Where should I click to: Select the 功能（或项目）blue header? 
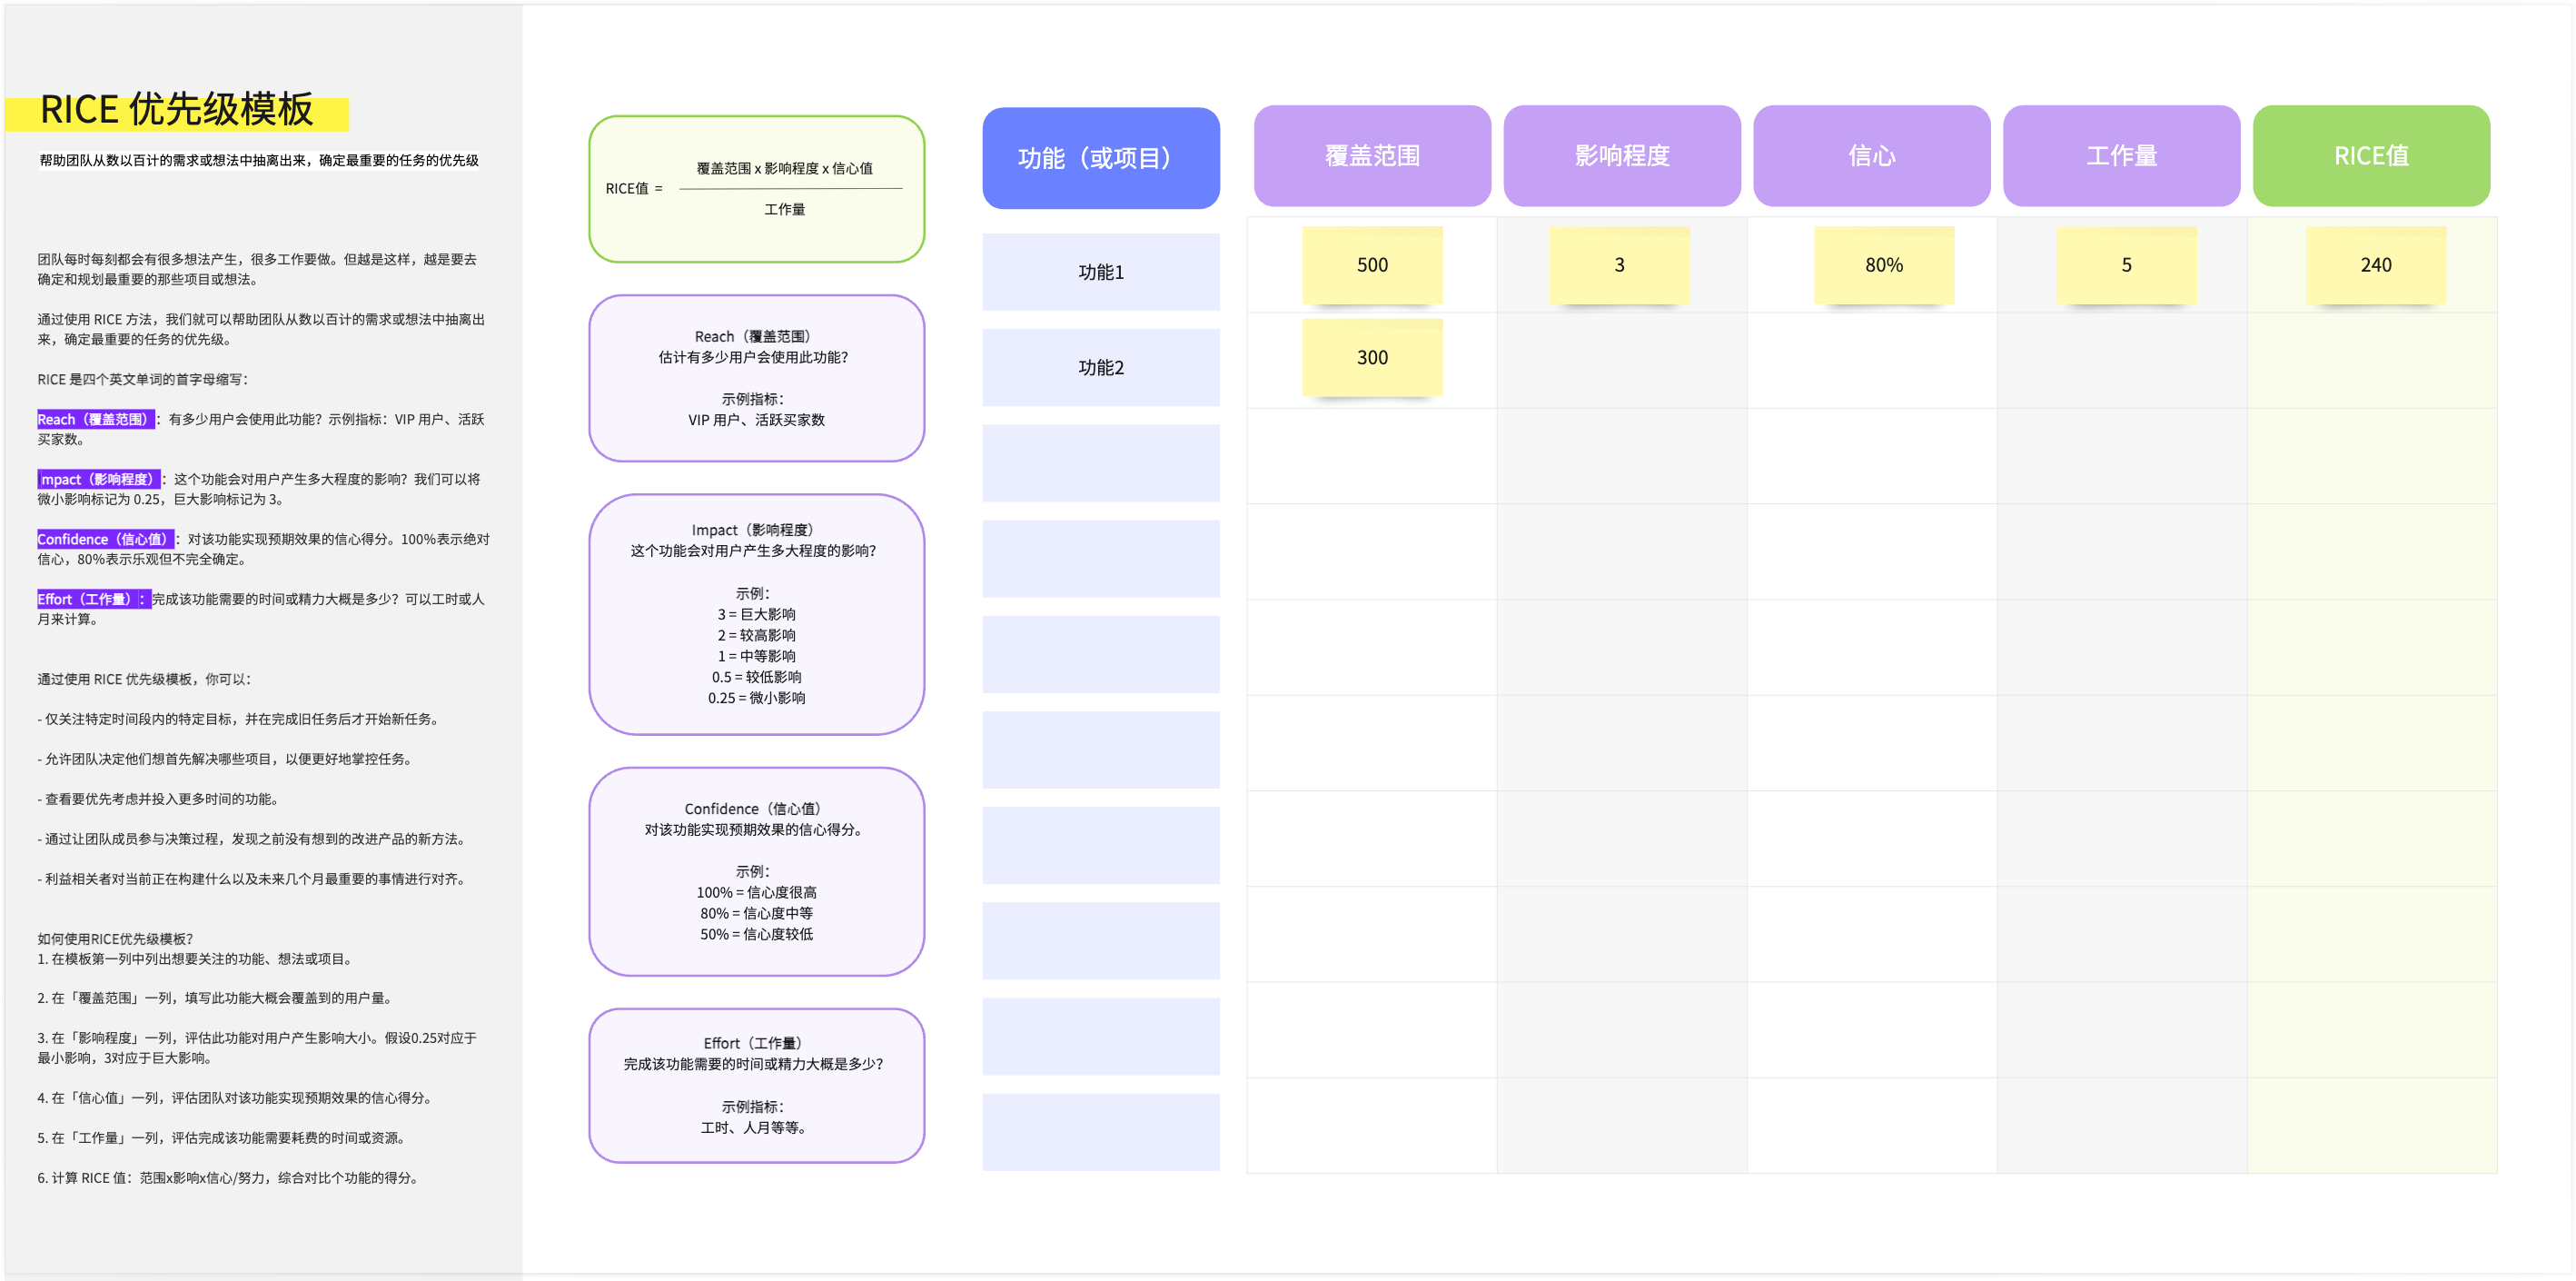[x=1100, y=158]
